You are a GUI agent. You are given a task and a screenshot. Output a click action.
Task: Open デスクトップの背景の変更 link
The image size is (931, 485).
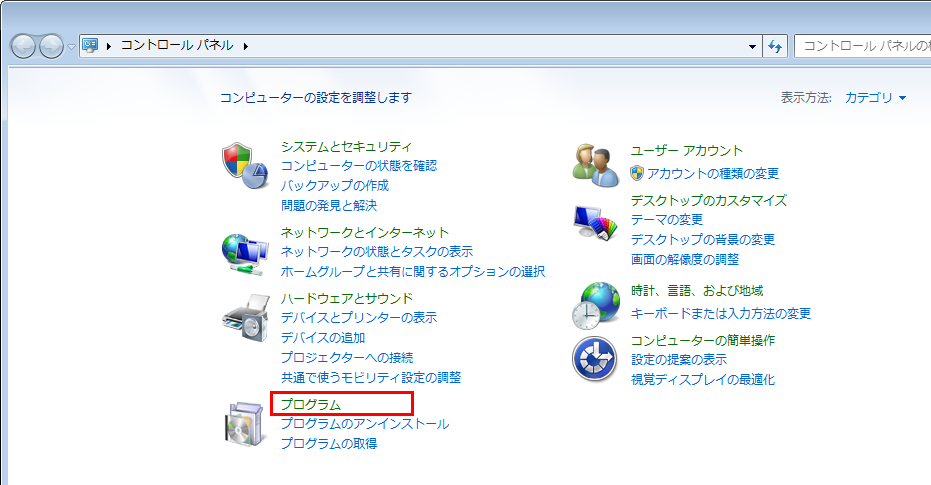coord(703,239)
